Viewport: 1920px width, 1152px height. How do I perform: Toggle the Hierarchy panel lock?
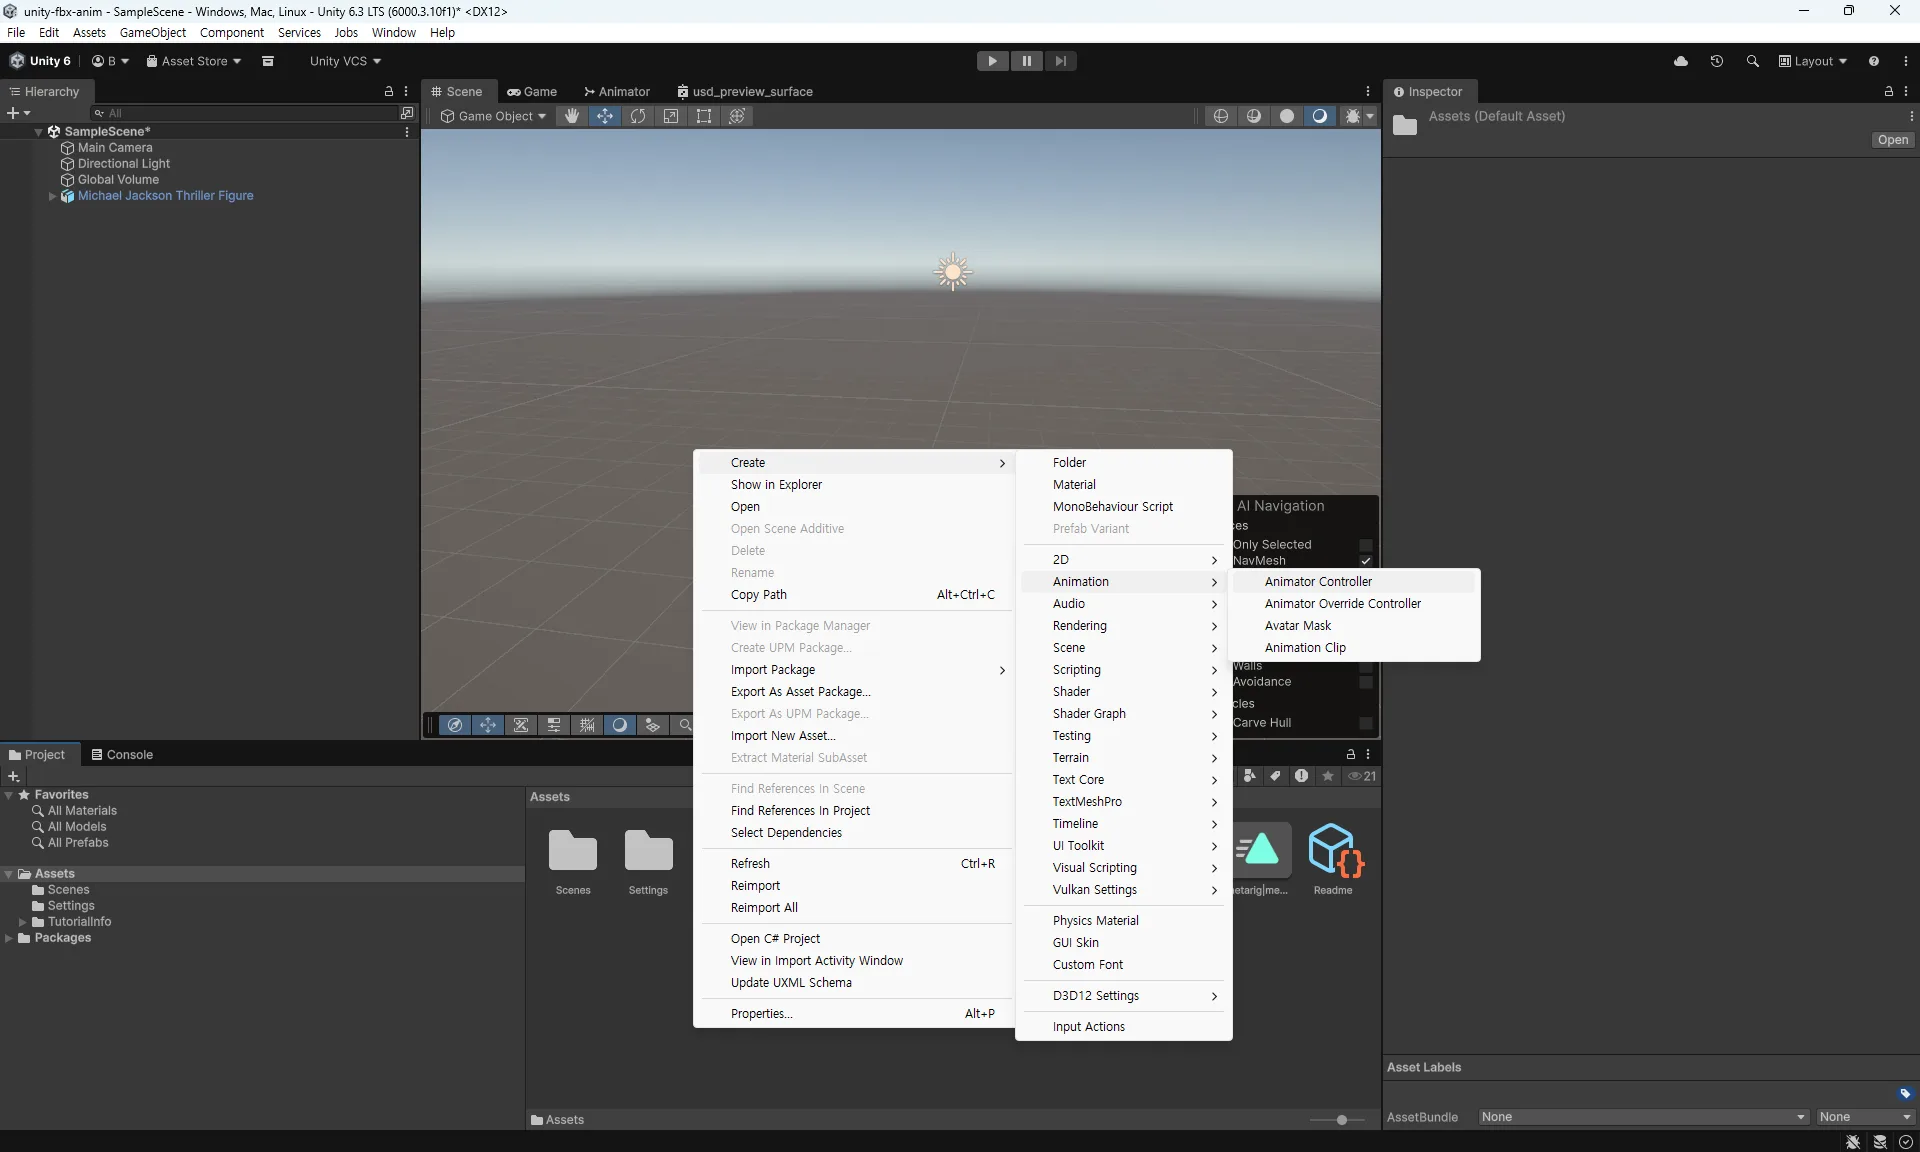(x=389, y=91)
